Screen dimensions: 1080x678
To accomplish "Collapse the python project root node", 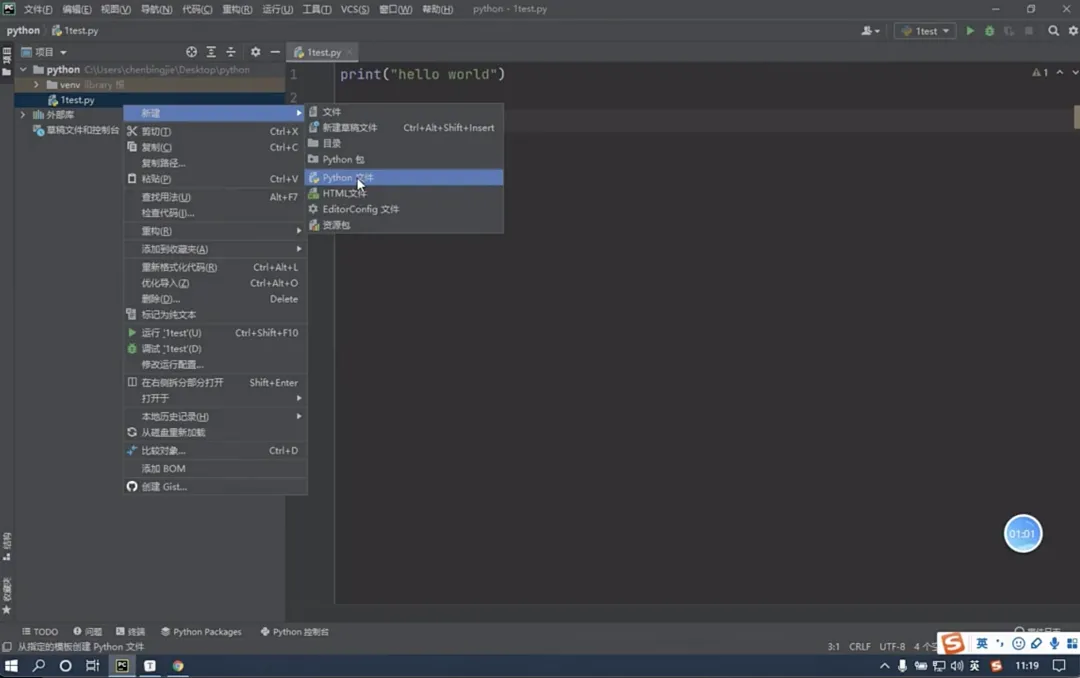I will [23, 70].
